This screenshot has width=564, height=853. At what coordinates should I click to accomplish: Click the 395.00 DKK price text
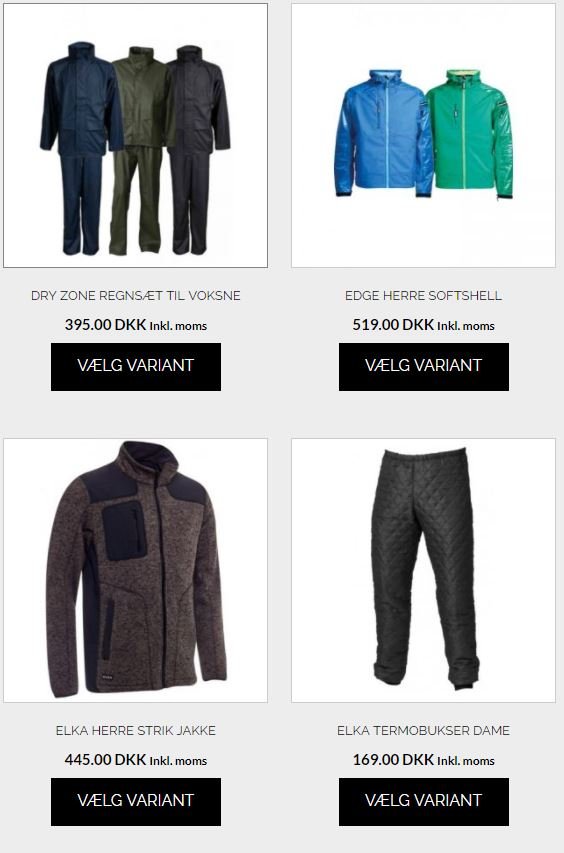[106, 325]
